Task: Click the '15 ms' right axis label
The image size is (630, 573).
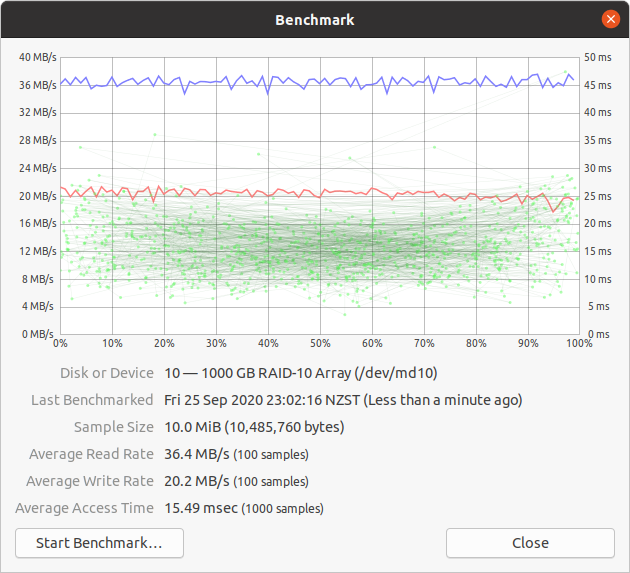Action: pyautogui.click(x=597, y=251)
